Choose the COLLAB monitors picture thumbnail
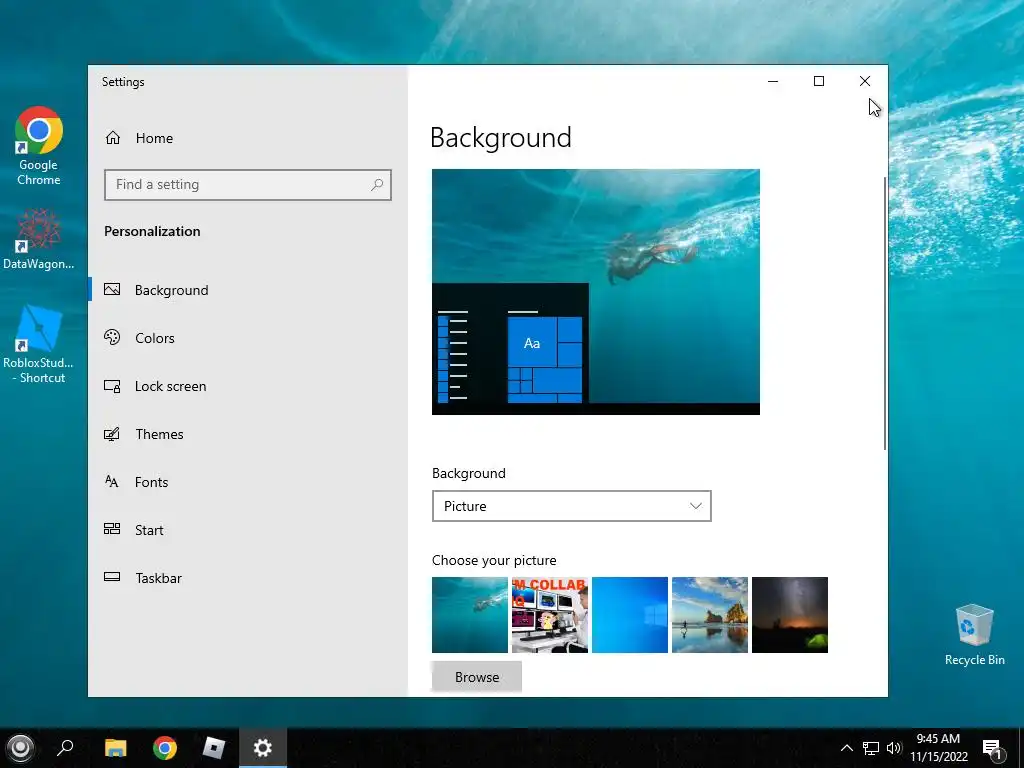The width and height of the screenshot is (1024, 768). click(550, 615)
